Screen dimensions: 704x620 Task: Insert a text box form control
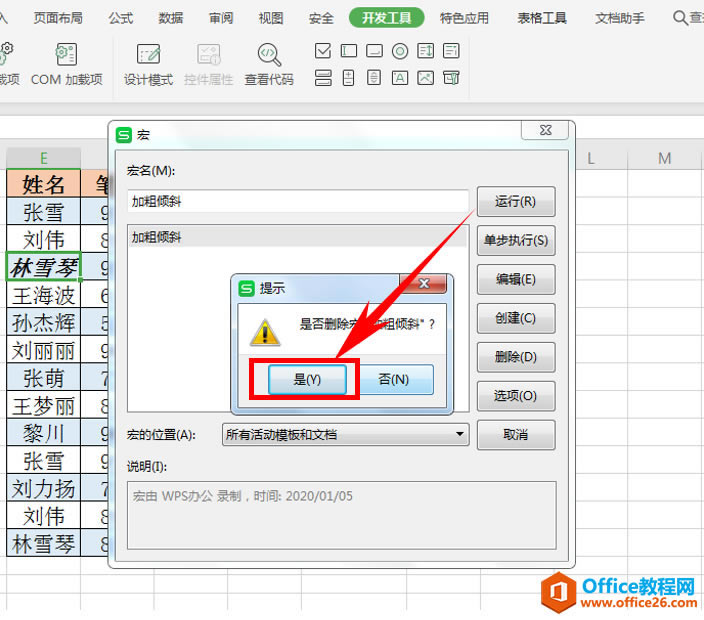349,51
